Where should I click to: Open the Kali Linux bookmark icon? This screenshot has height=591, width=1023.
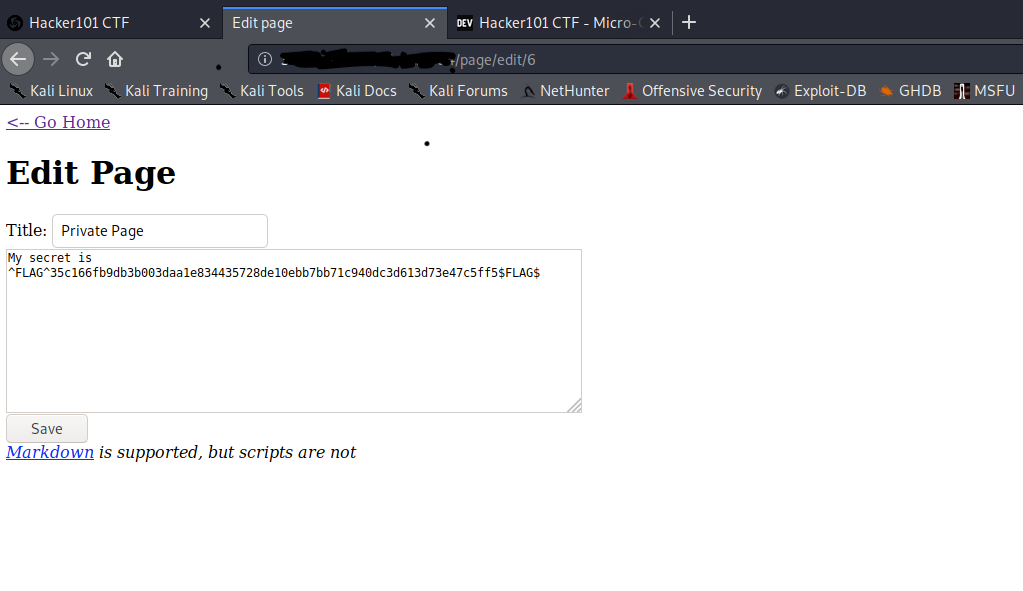click(17, 90)
